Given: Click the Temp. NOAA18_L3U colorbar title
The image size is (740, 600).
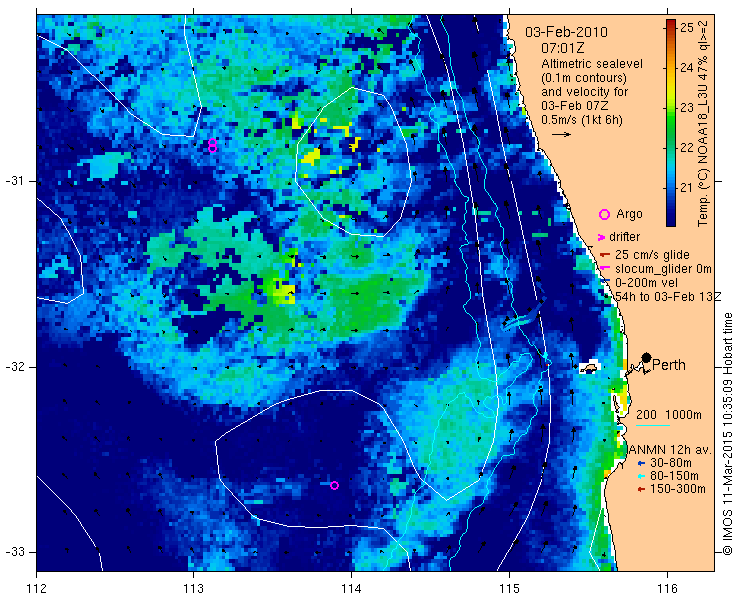Looking at the screenshot, I should [x=704, y=123].
